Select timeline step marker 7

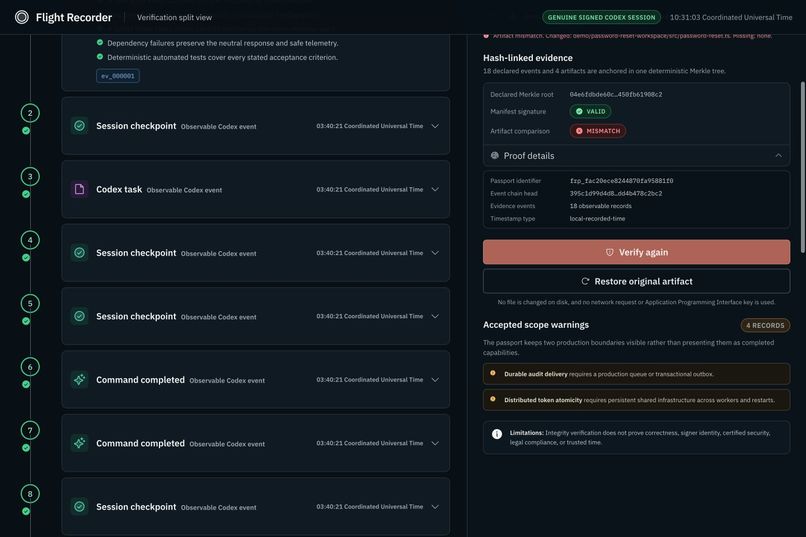[x=30, y=430]
